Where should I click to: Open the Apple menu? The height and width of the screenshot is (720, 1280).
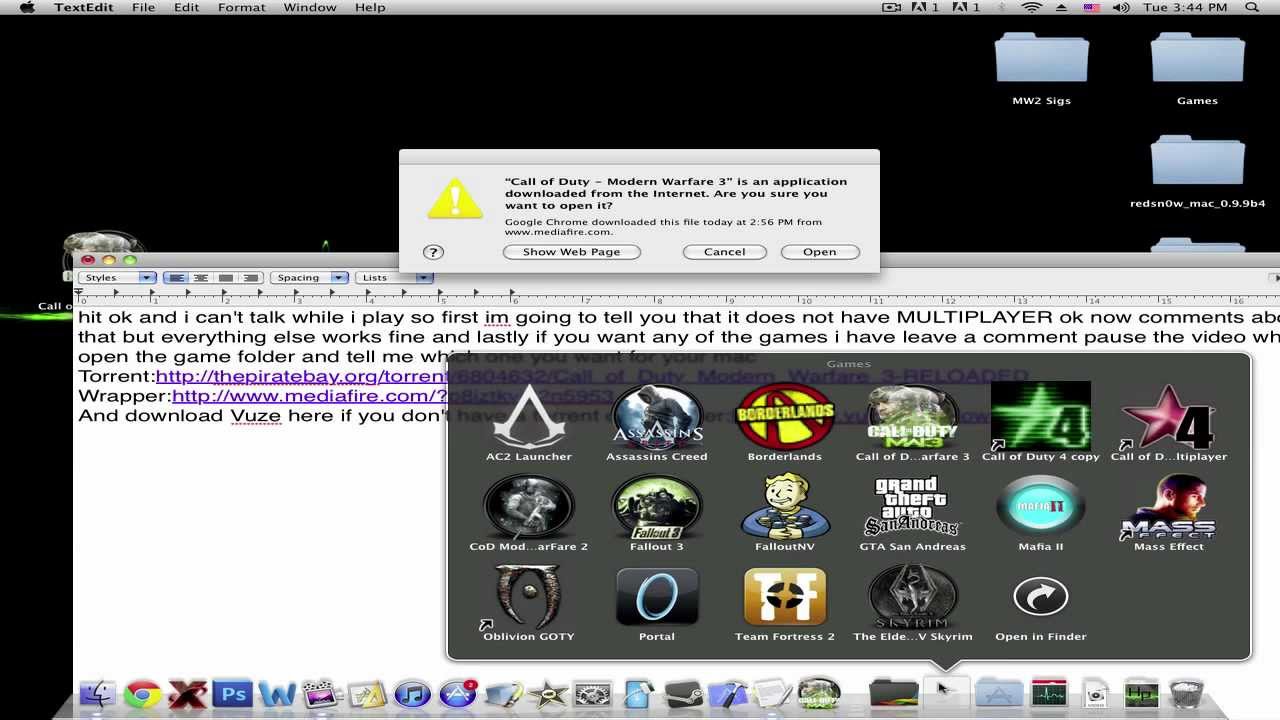(27, 8)
